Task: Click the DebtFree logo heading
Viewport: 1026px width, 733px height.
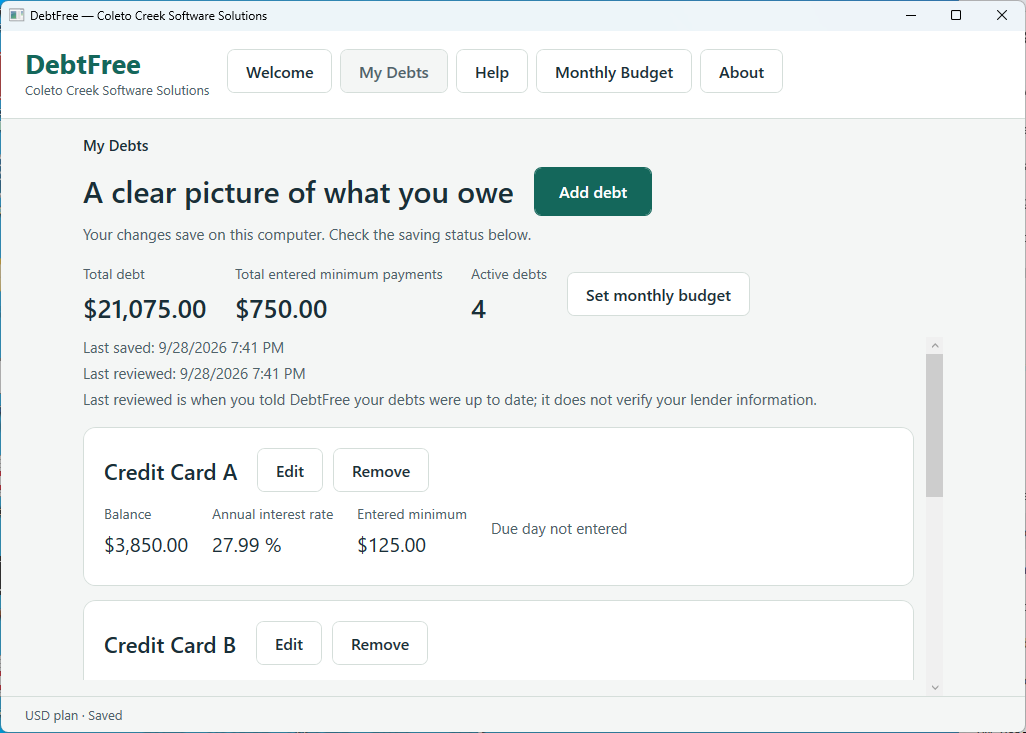Action: pyautogui.click(x=83, y=65)
